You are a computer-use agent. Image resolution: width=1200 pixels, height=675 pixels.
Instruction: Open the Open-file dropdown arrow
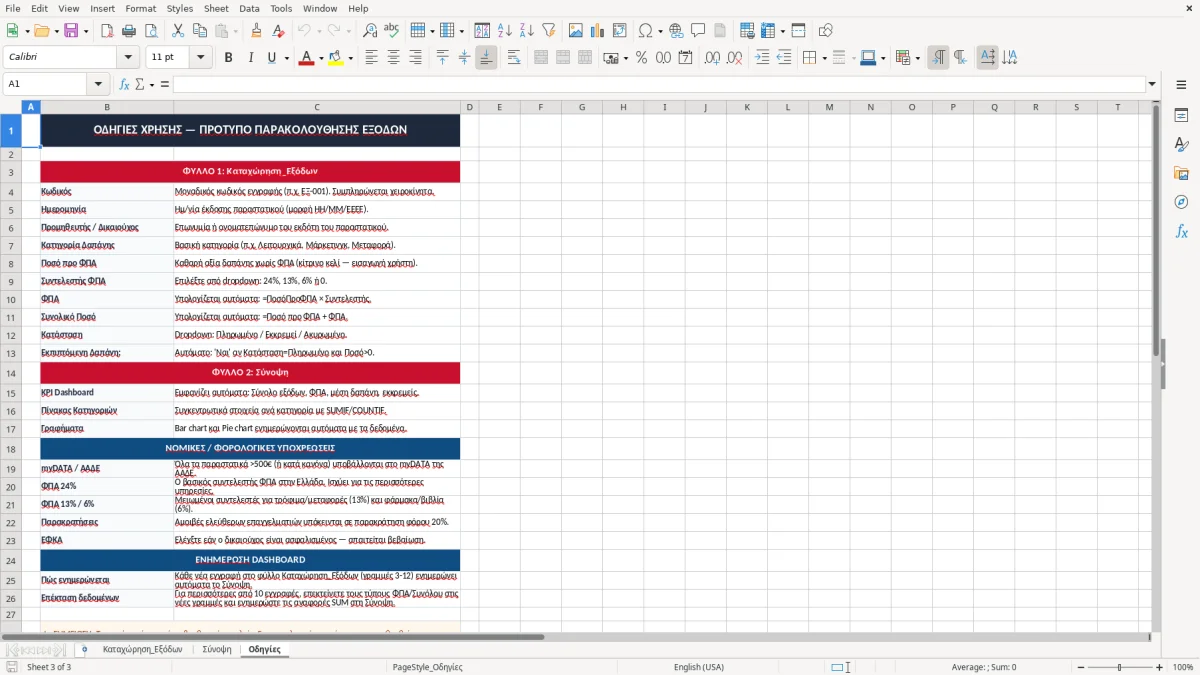[55, 31]
